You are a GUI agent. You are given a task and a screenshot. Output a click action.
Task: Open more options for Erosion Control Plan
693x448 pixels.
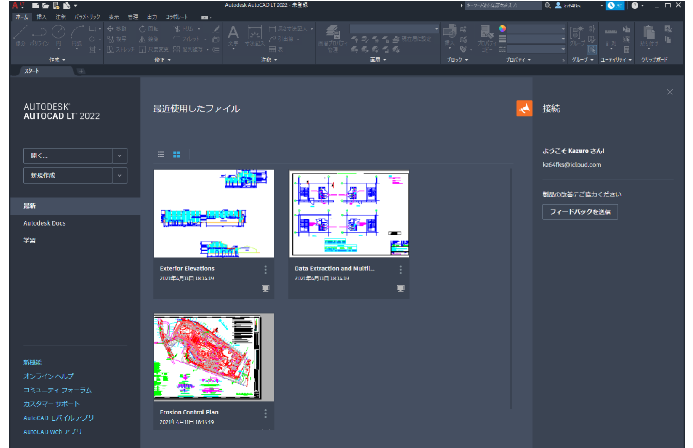(x=265, y=413)
